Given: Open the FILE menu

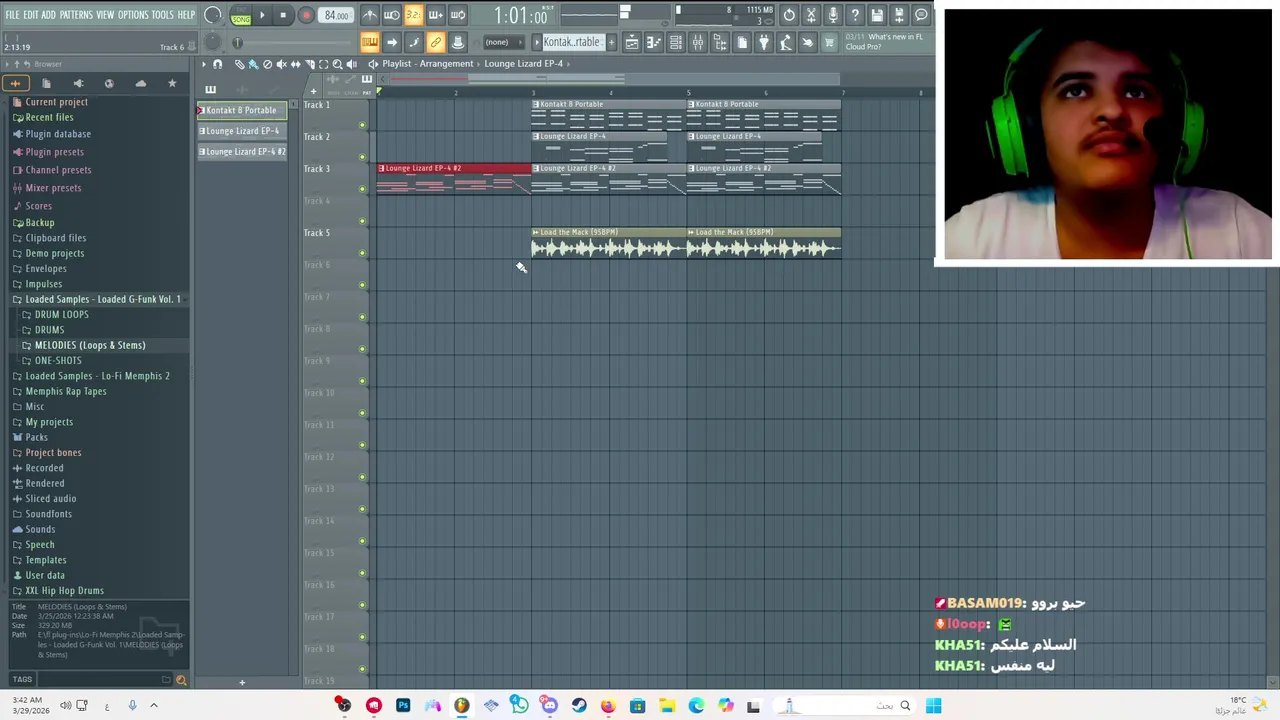Looking at the screenshot, I should tap(12, 15).
